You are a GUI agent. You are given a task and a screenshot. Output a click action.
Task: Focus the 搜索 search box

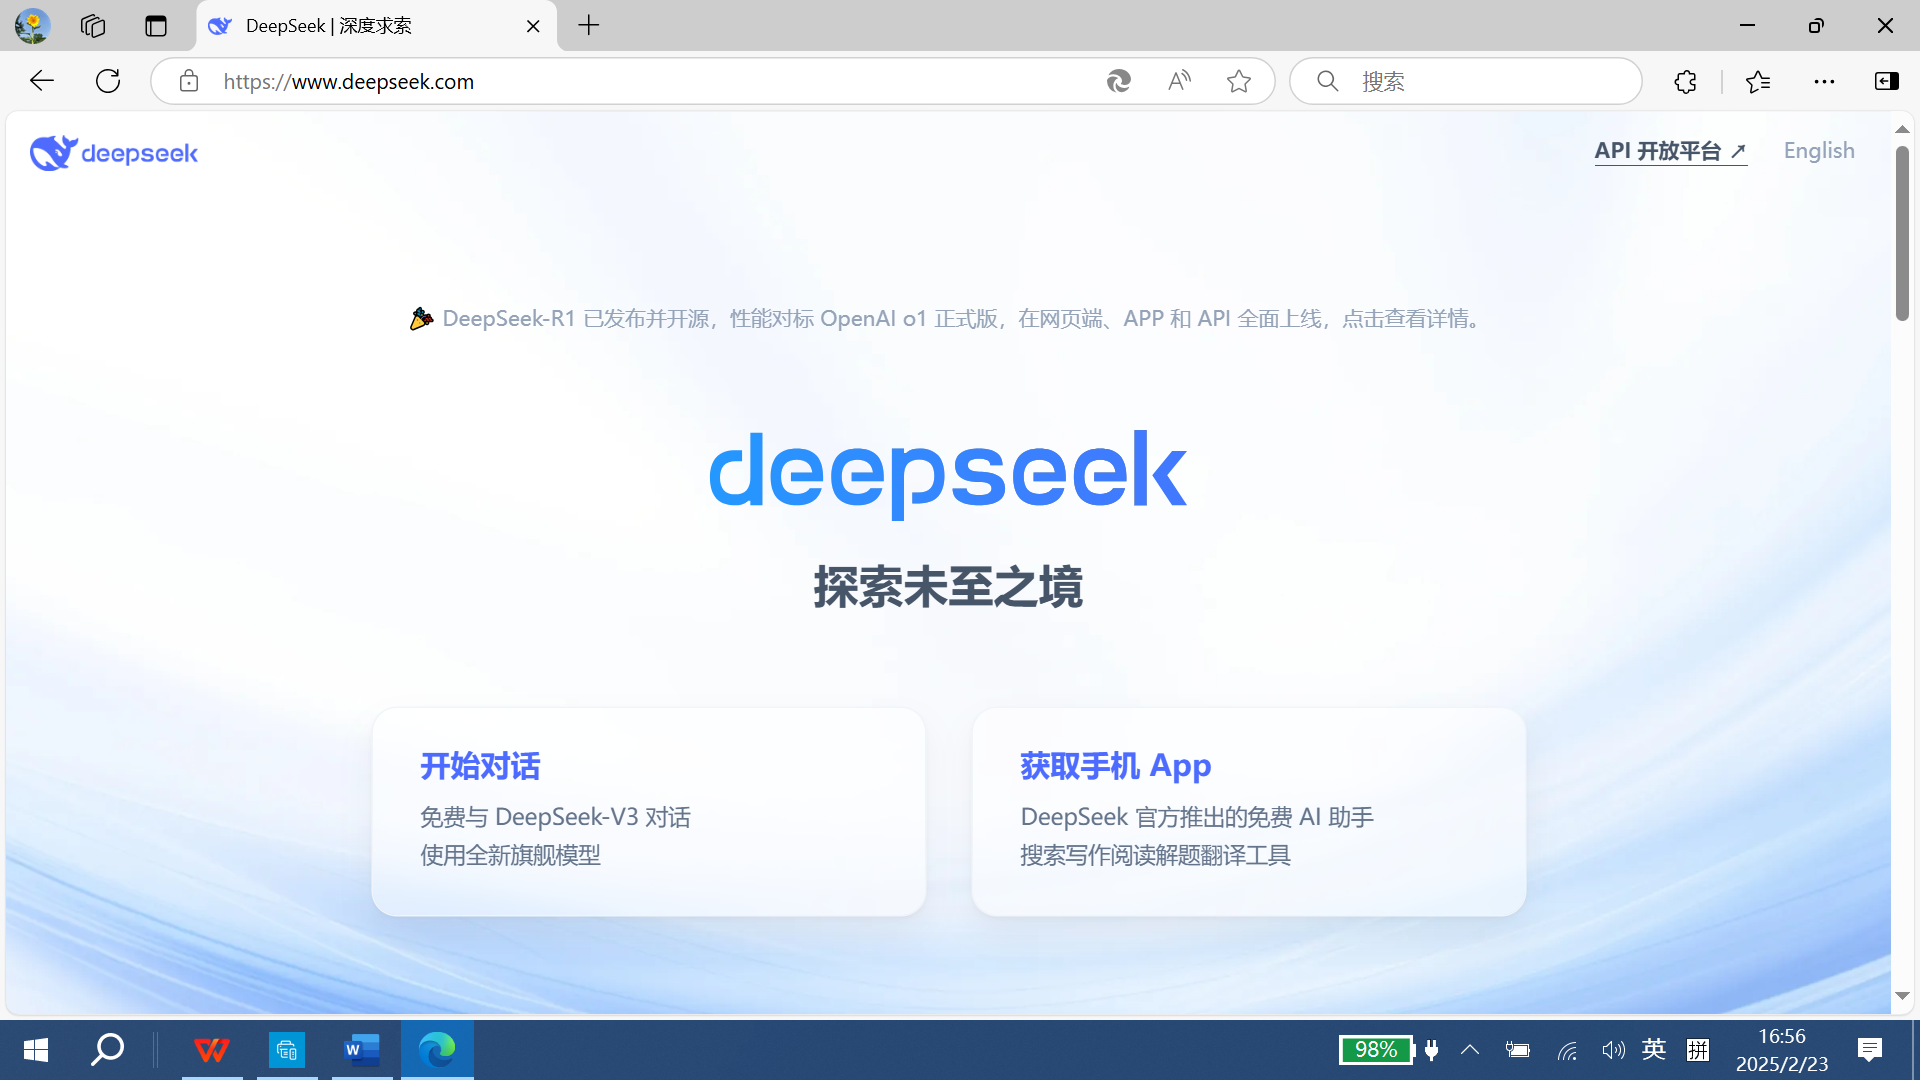pos(1466,81)
